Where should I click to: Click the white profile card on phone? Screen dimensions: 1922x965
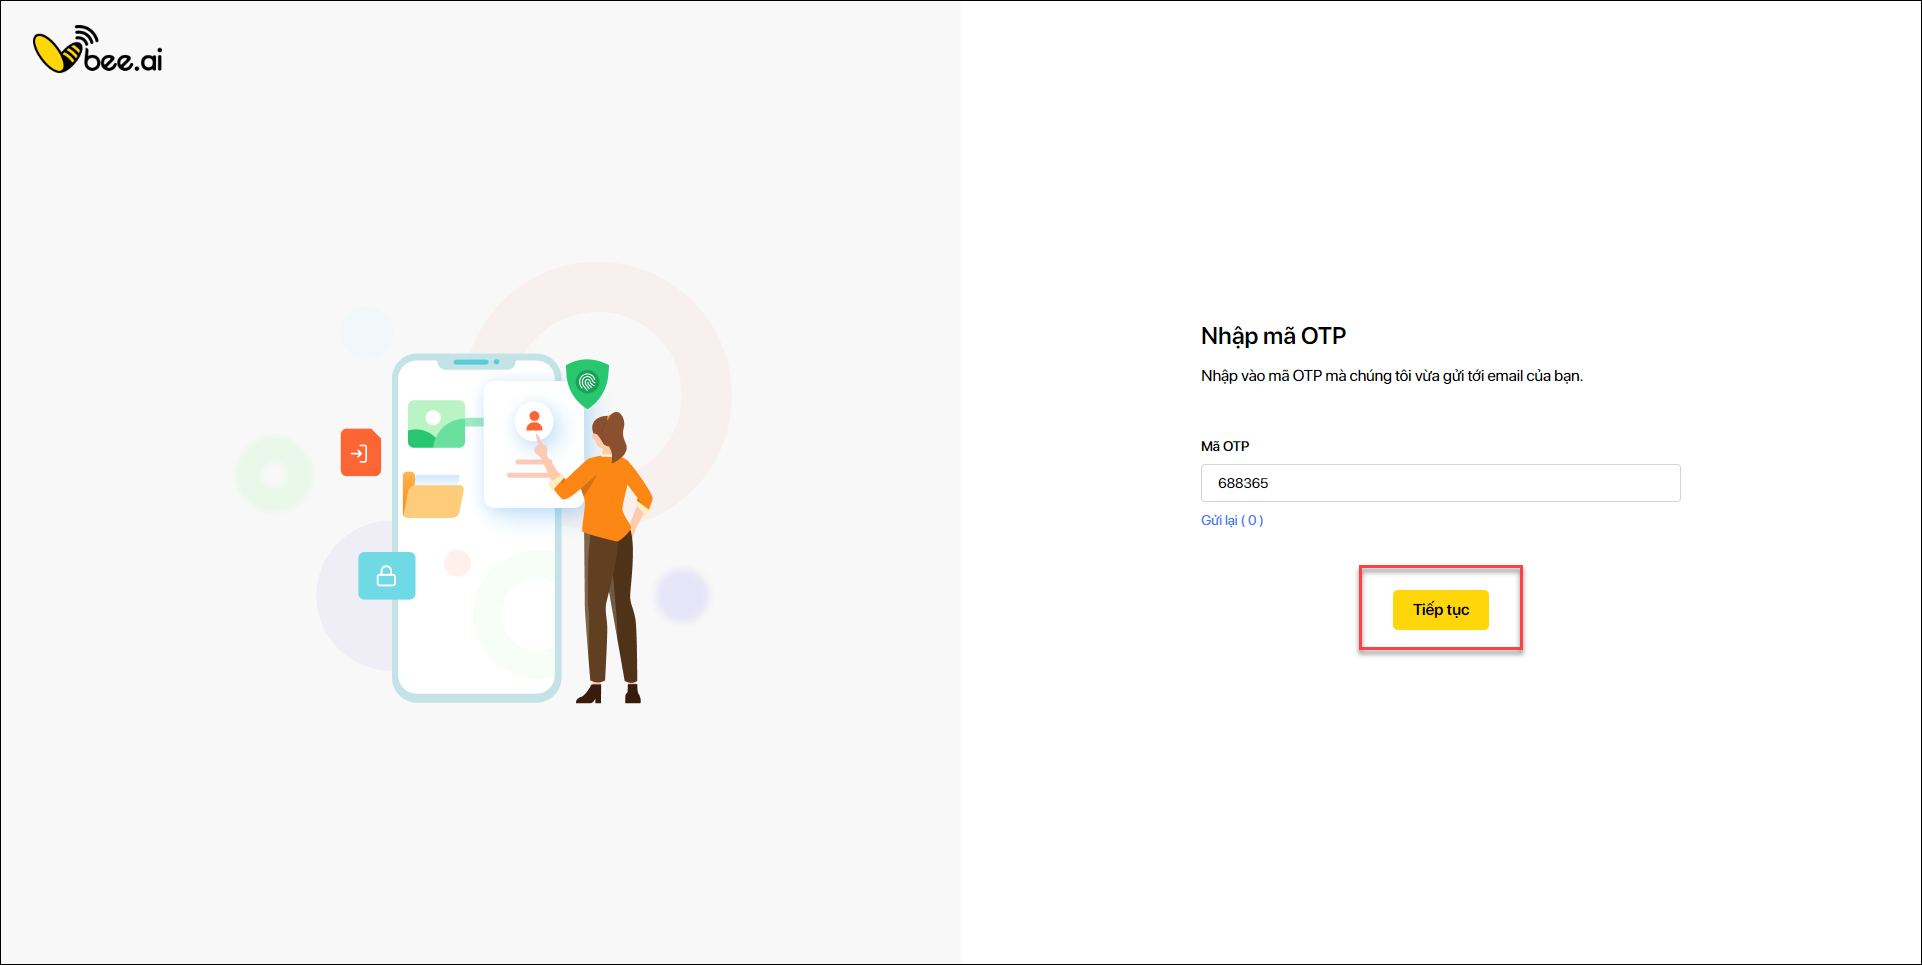point(533,443)
